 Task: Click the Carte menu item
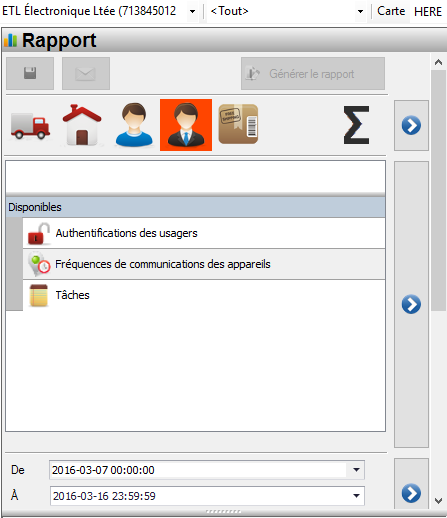coord(391,11)
